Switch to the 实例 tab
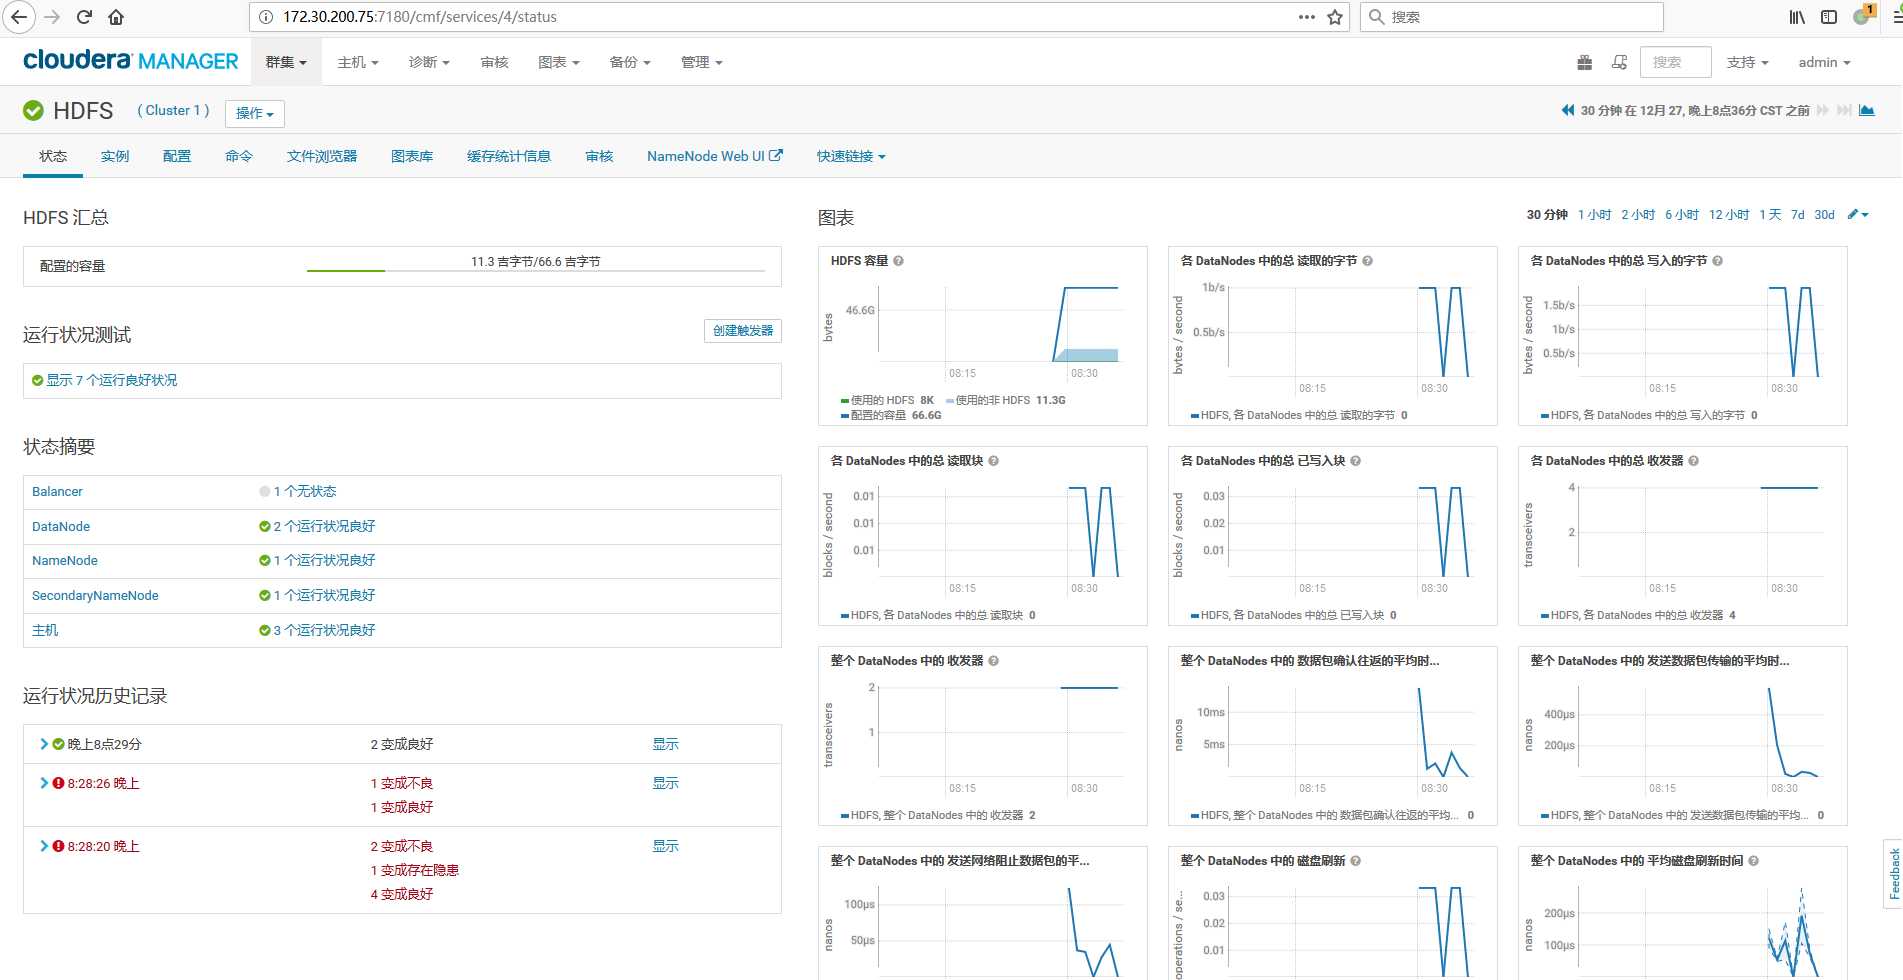This screenshot has height=980, width=1903. point(115,156)
